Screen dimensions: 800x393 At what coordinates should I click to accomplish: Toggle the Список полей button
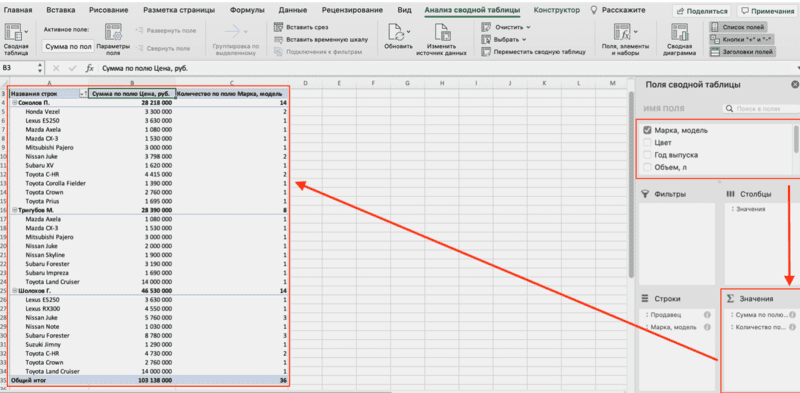(737, 28)
